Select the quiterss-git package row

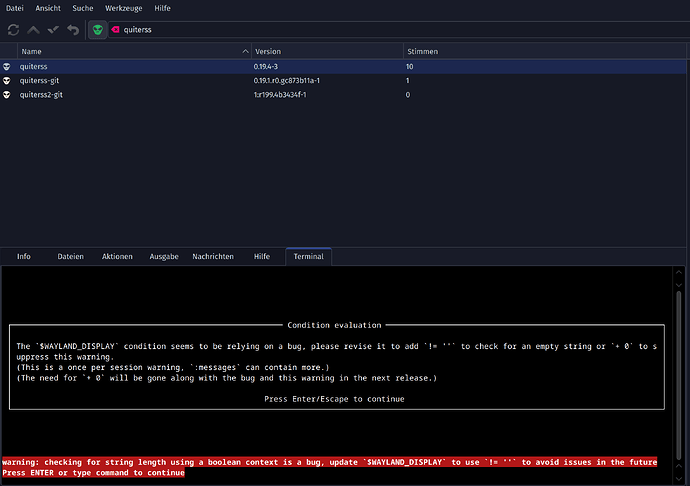click(x=343, y=81)
